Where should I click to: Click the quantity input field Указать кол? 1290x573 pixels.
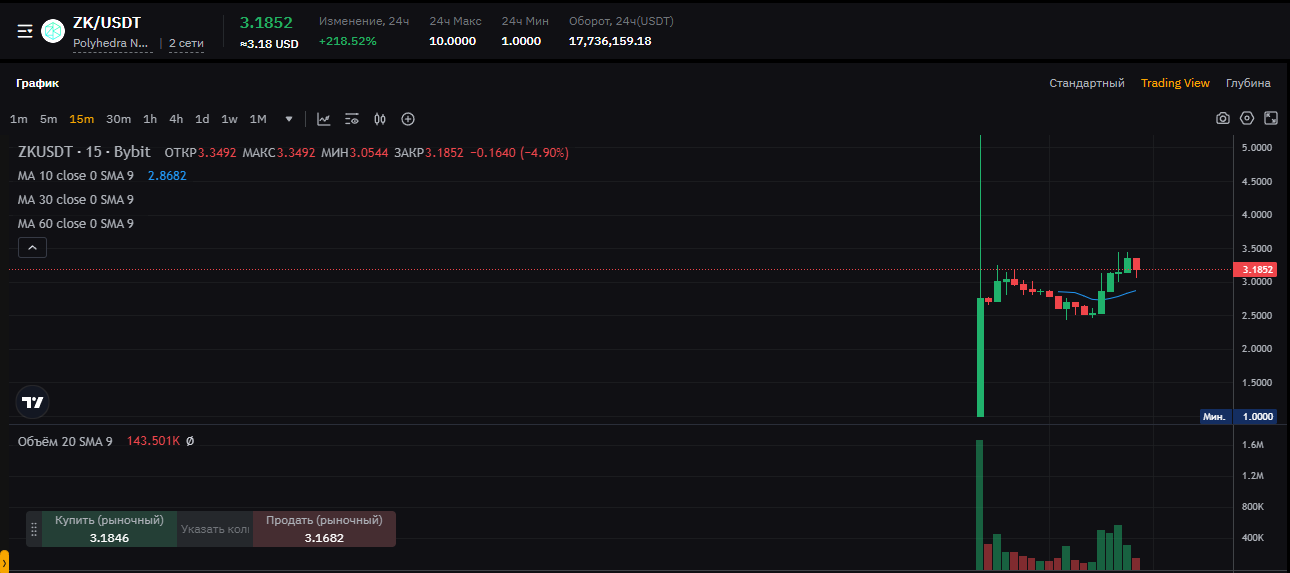(x=215, y=529)
